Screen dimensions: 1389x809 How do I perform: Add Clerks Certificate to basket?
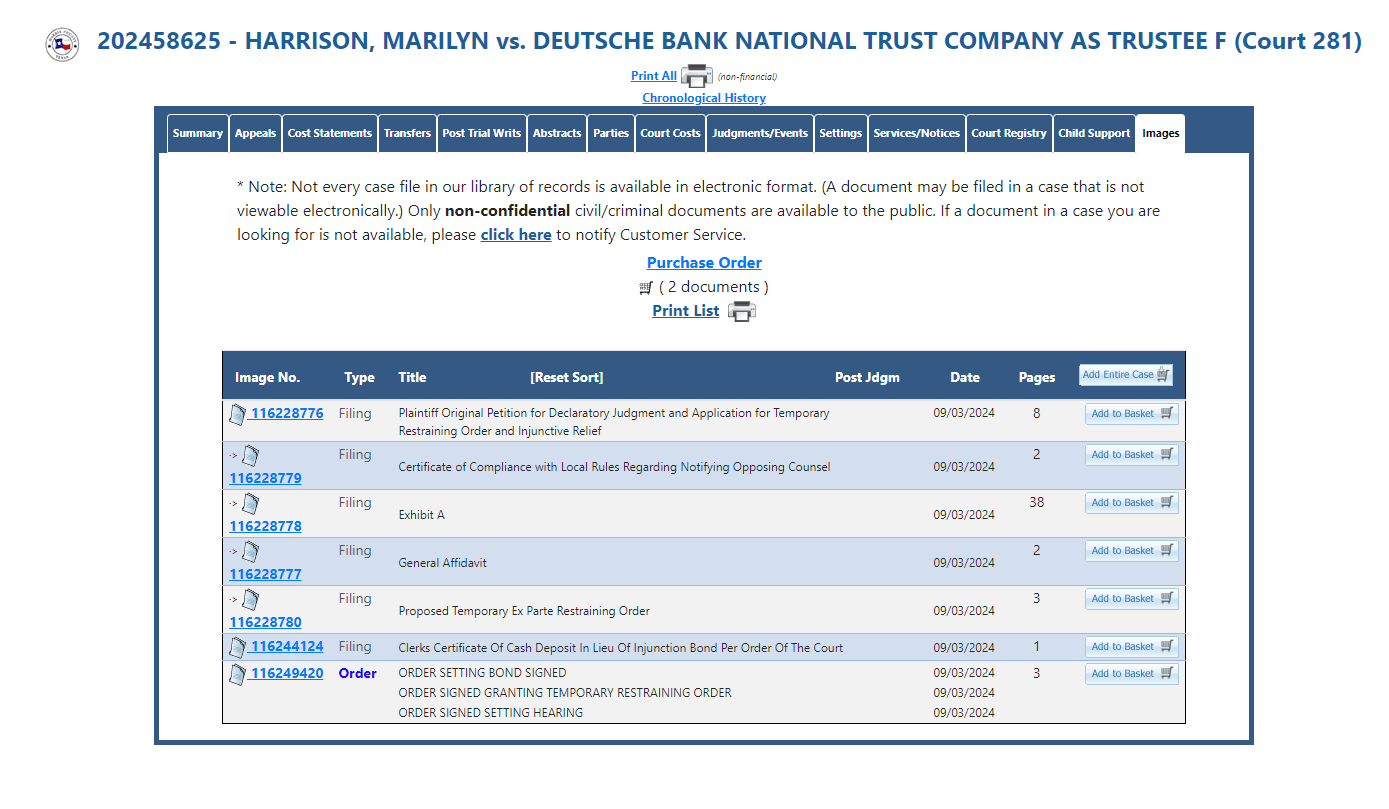pos(1132,647)
